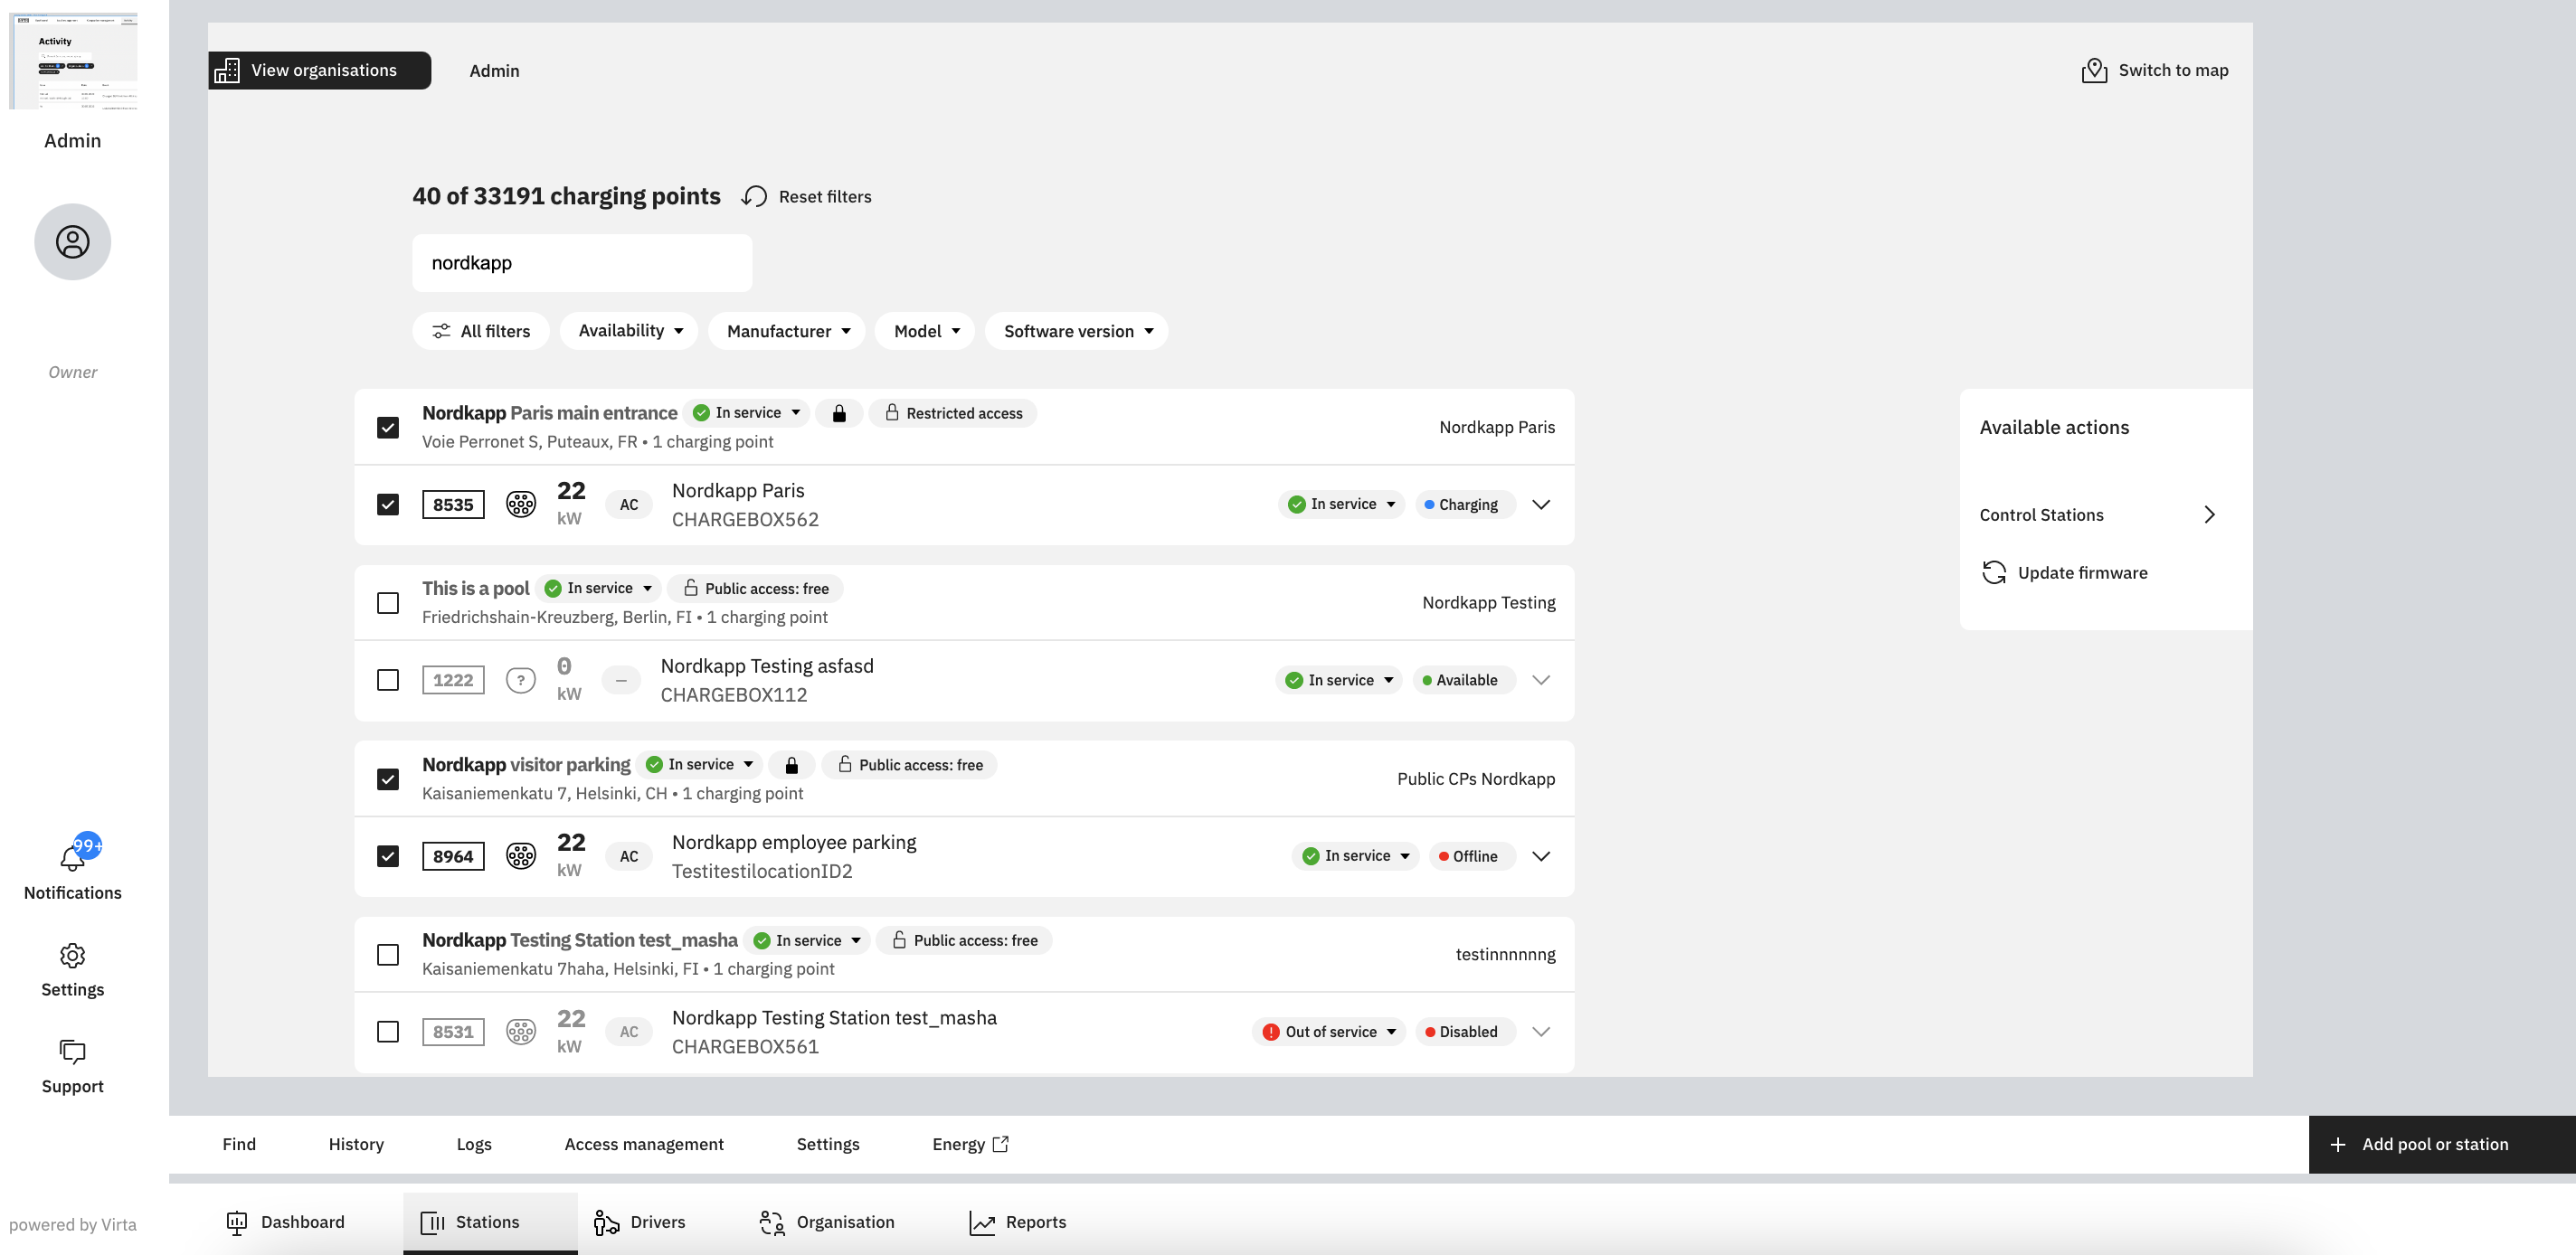Switch to the Logs tab

click(474, 1144)
